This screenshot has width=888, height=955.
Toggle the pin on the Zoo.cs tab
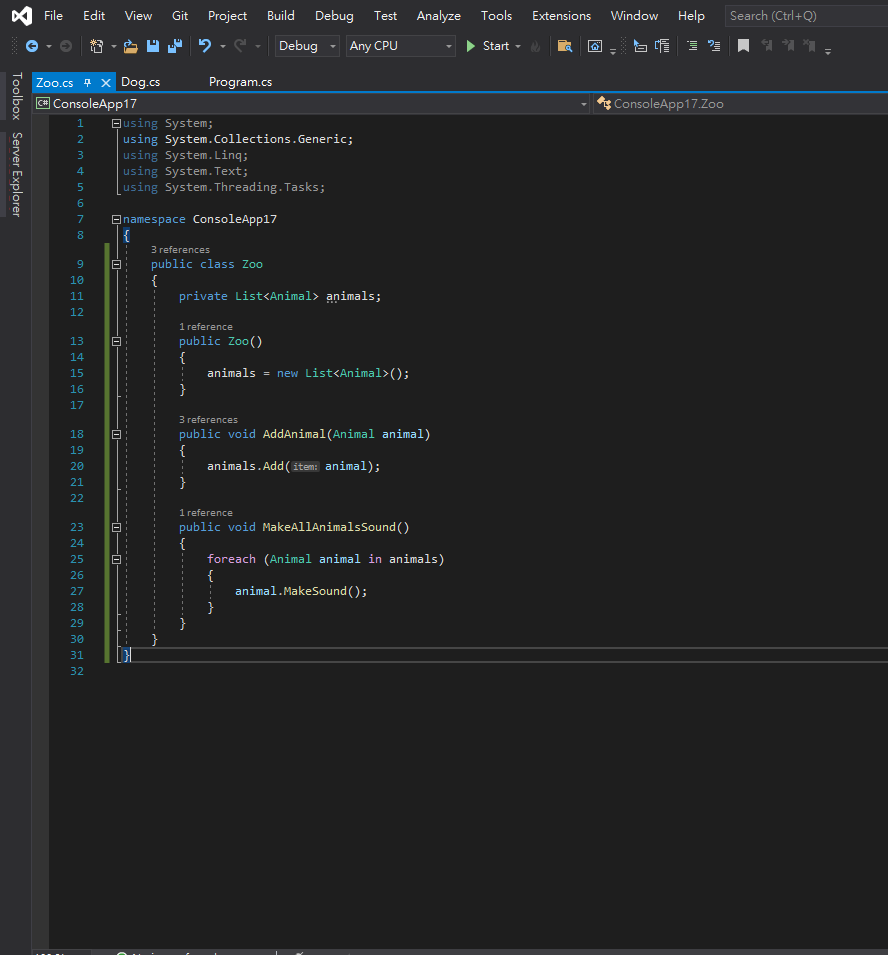pos(87,82)
